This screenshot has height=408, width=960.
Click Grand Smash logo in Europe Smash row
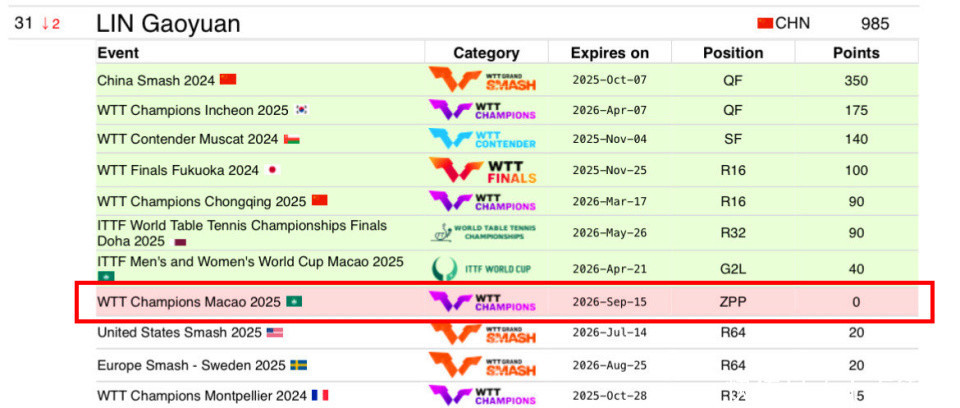click(x=482, y=365)
